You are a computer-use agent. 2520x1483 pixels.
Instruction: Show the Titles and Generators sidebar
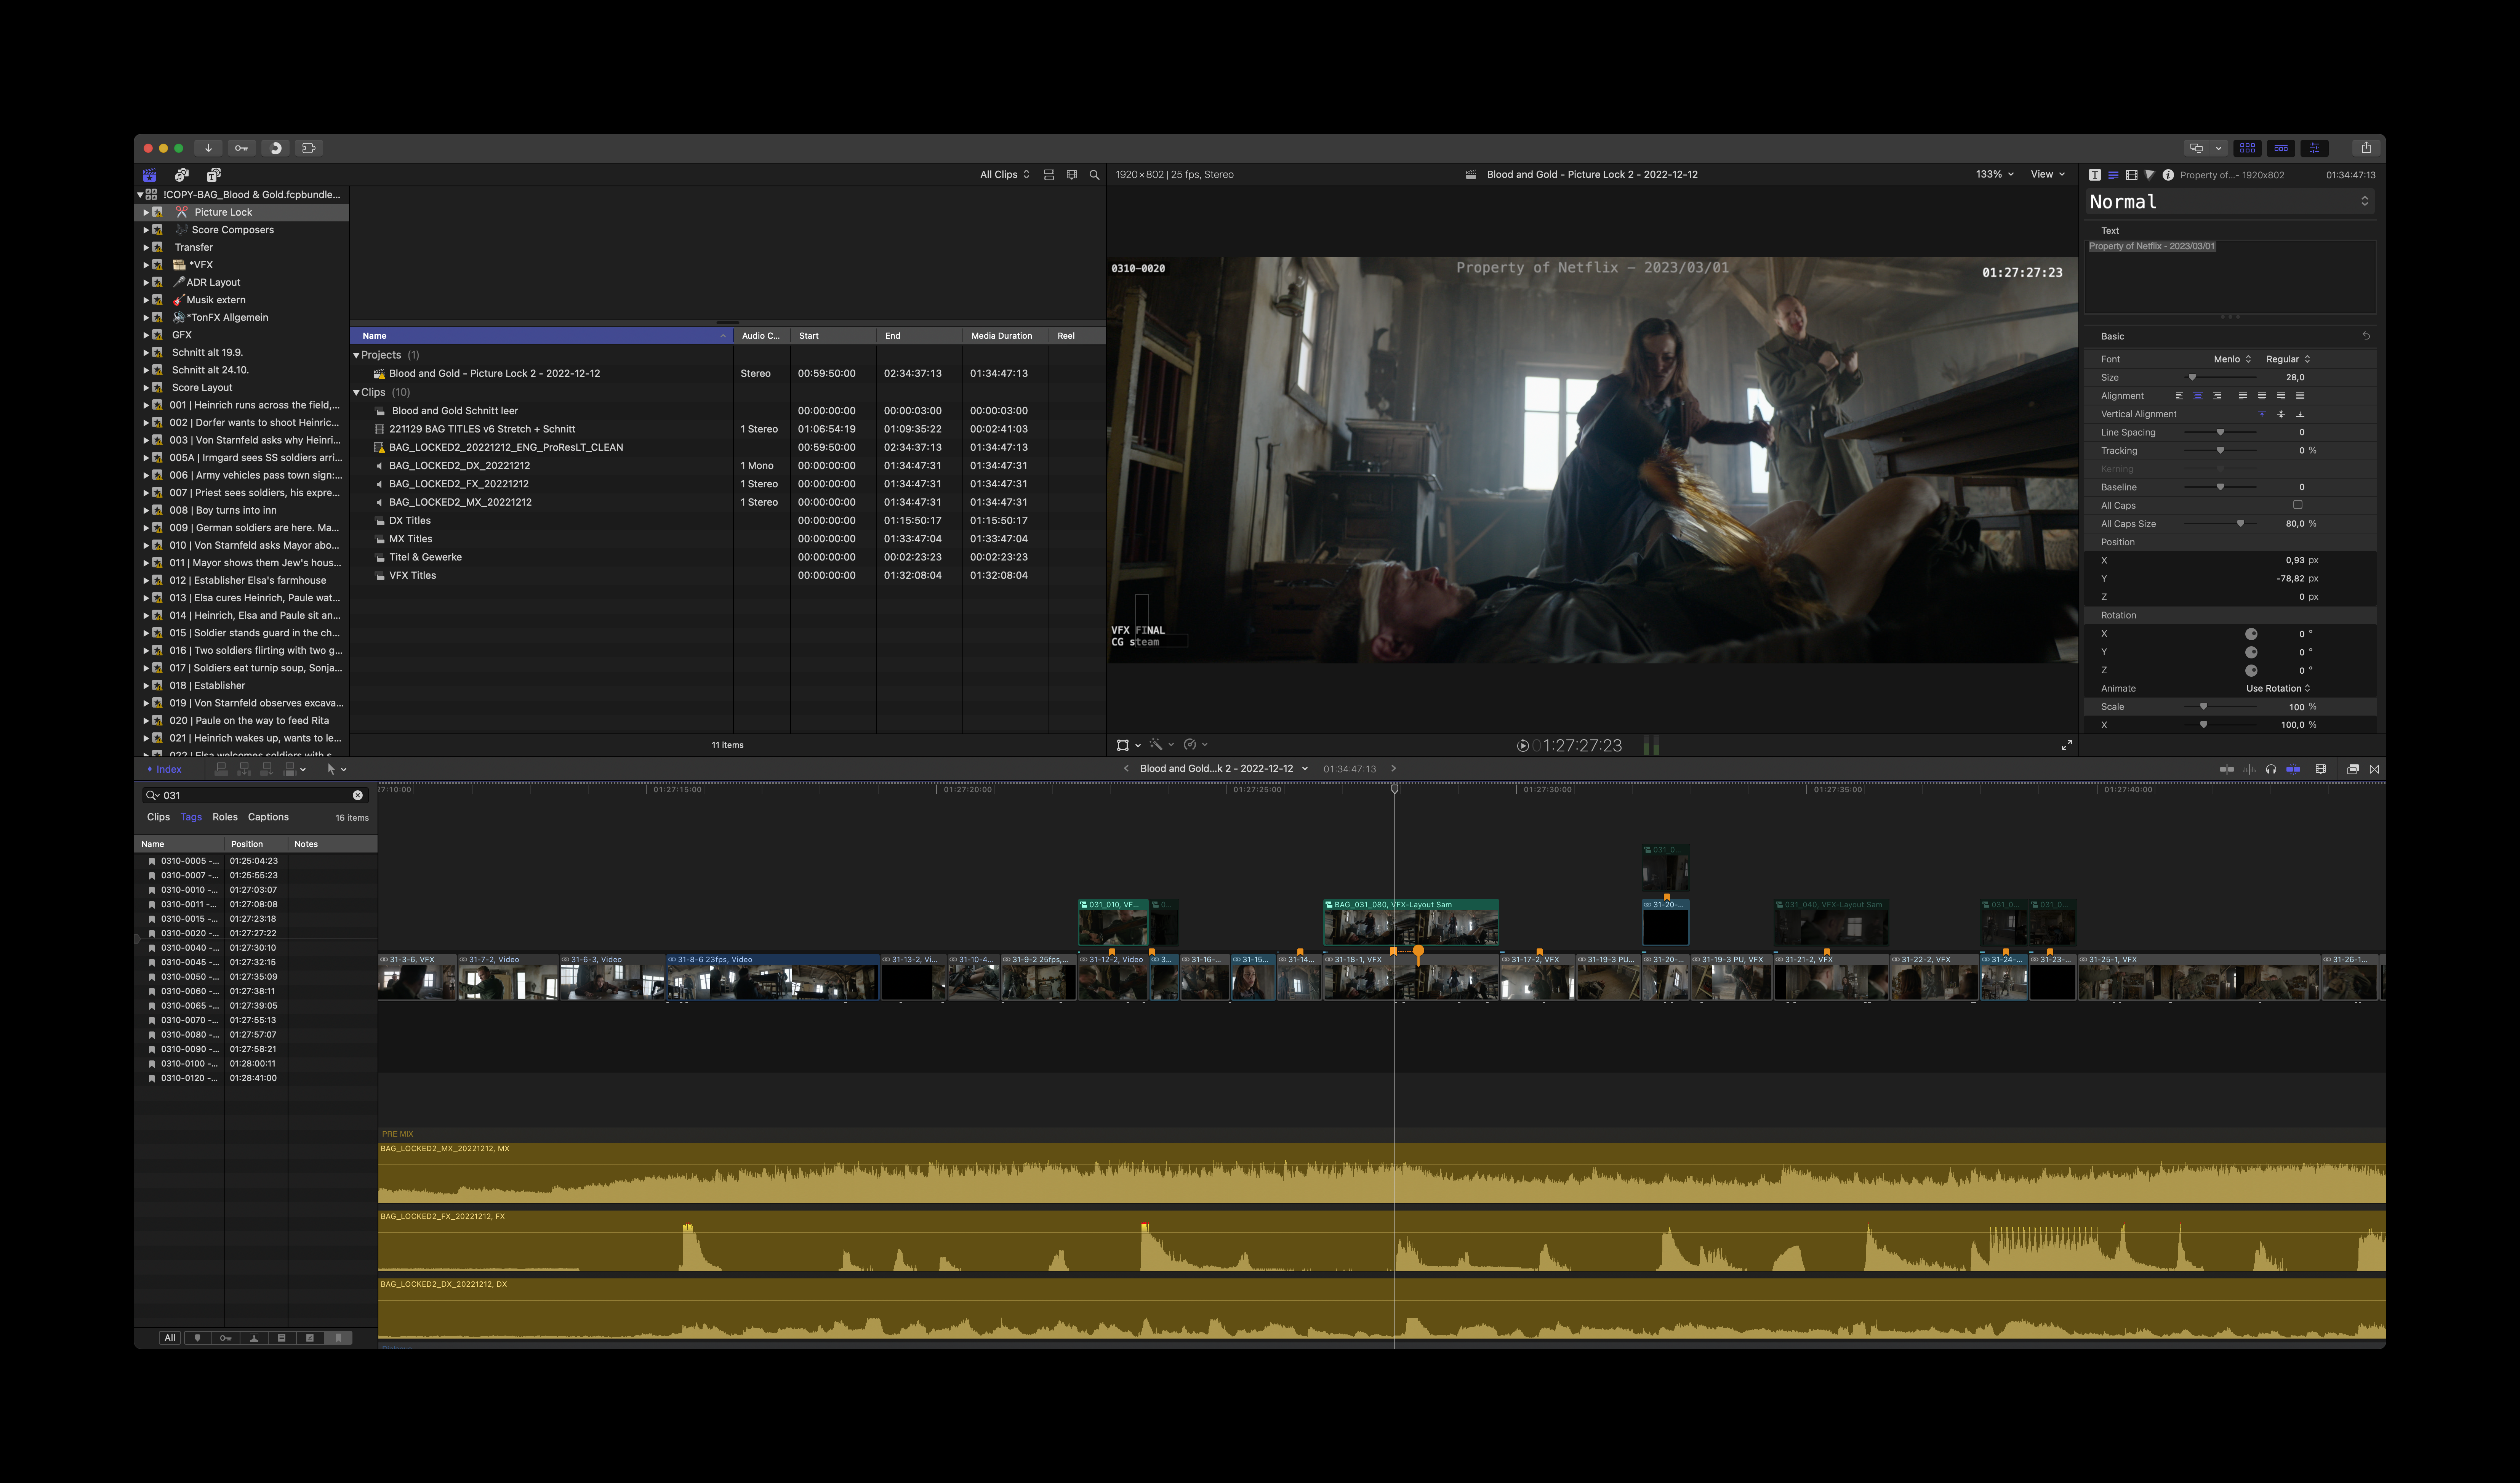click(x=213, y=175)
